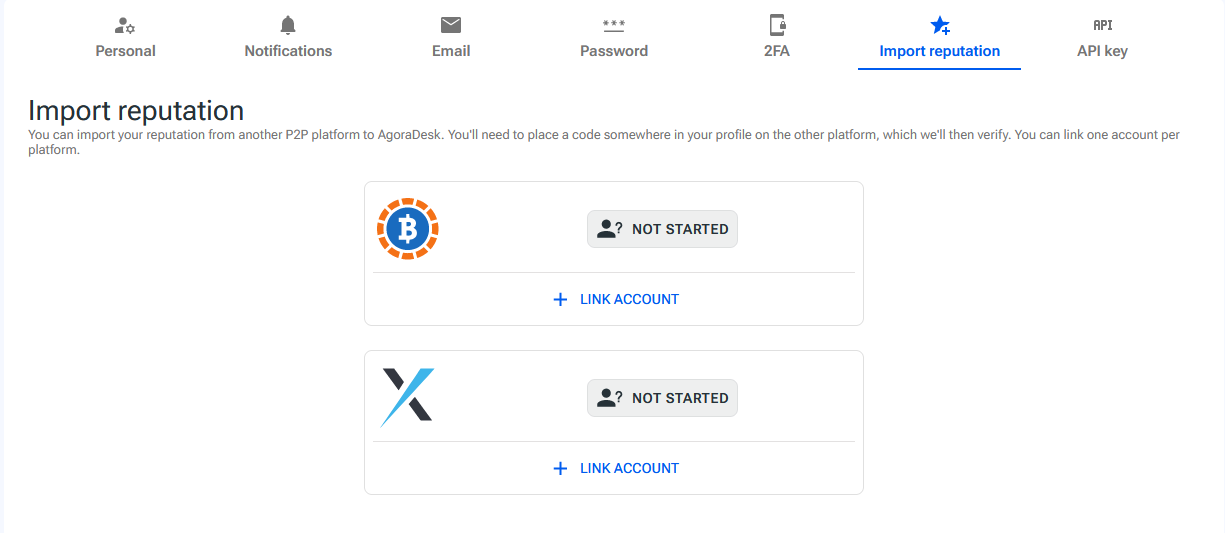The width and height of the screenshot is (1225, 533).
Task: Switch to the API key tab label
Action: pyautogui.click(x=1102, y=51)
